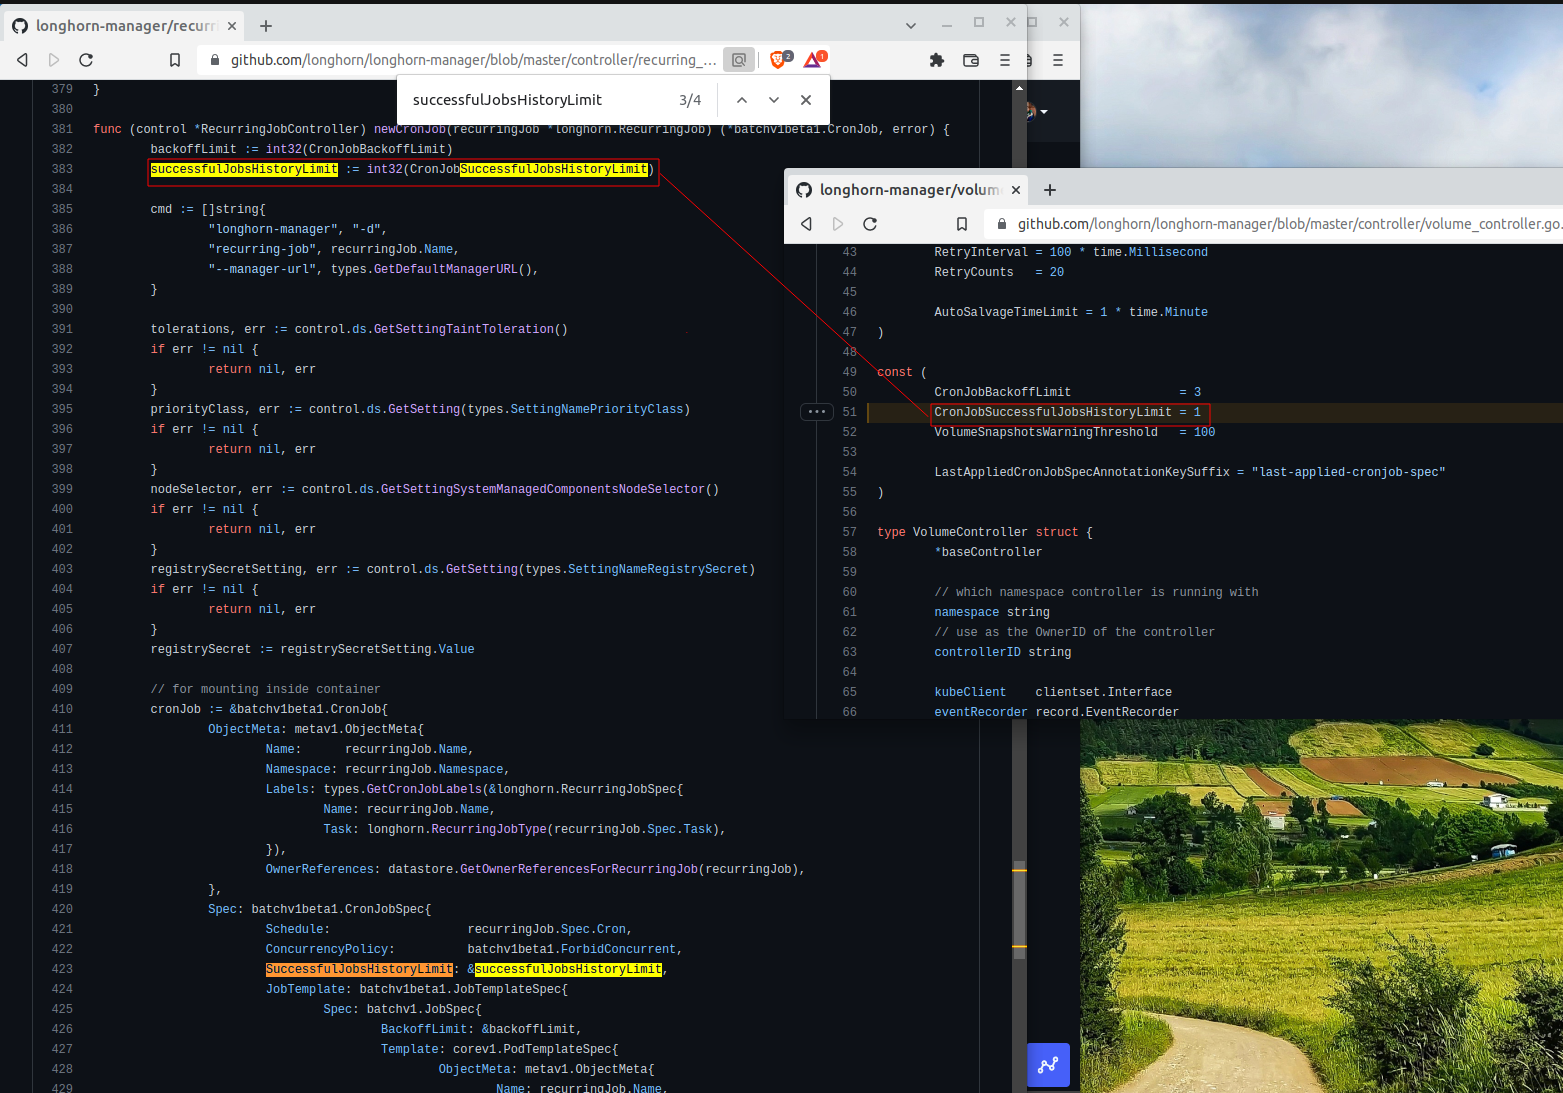Click the recurring job address bar URL
The image size is (1563, 1093).
473,60
